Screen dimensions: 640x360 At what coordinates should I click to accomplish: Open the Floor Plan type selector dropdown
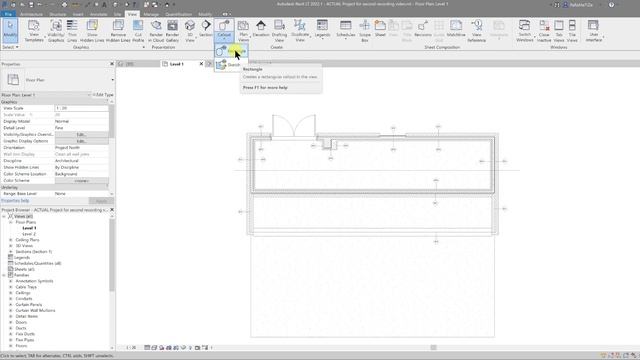tap(112, 80)
